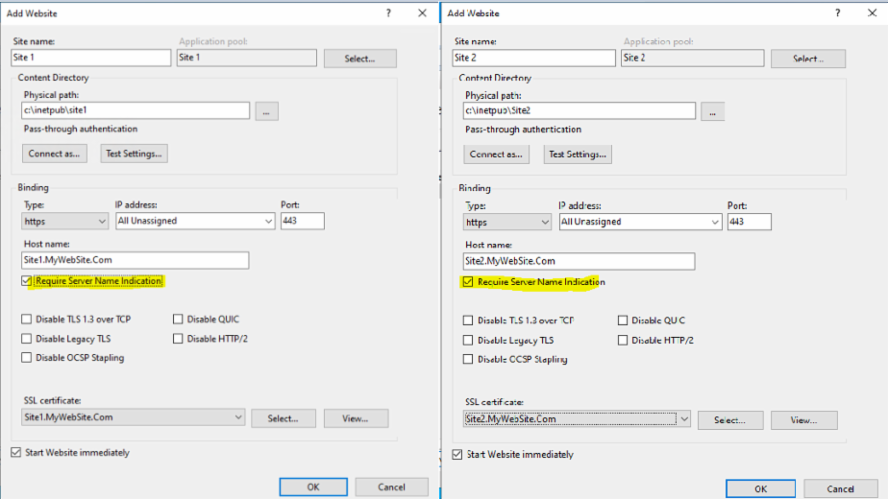Click Connect as button in Site 1 dialog
This screenshot has height=499, width=888.
pyautogui.click(x=54, y=153)
